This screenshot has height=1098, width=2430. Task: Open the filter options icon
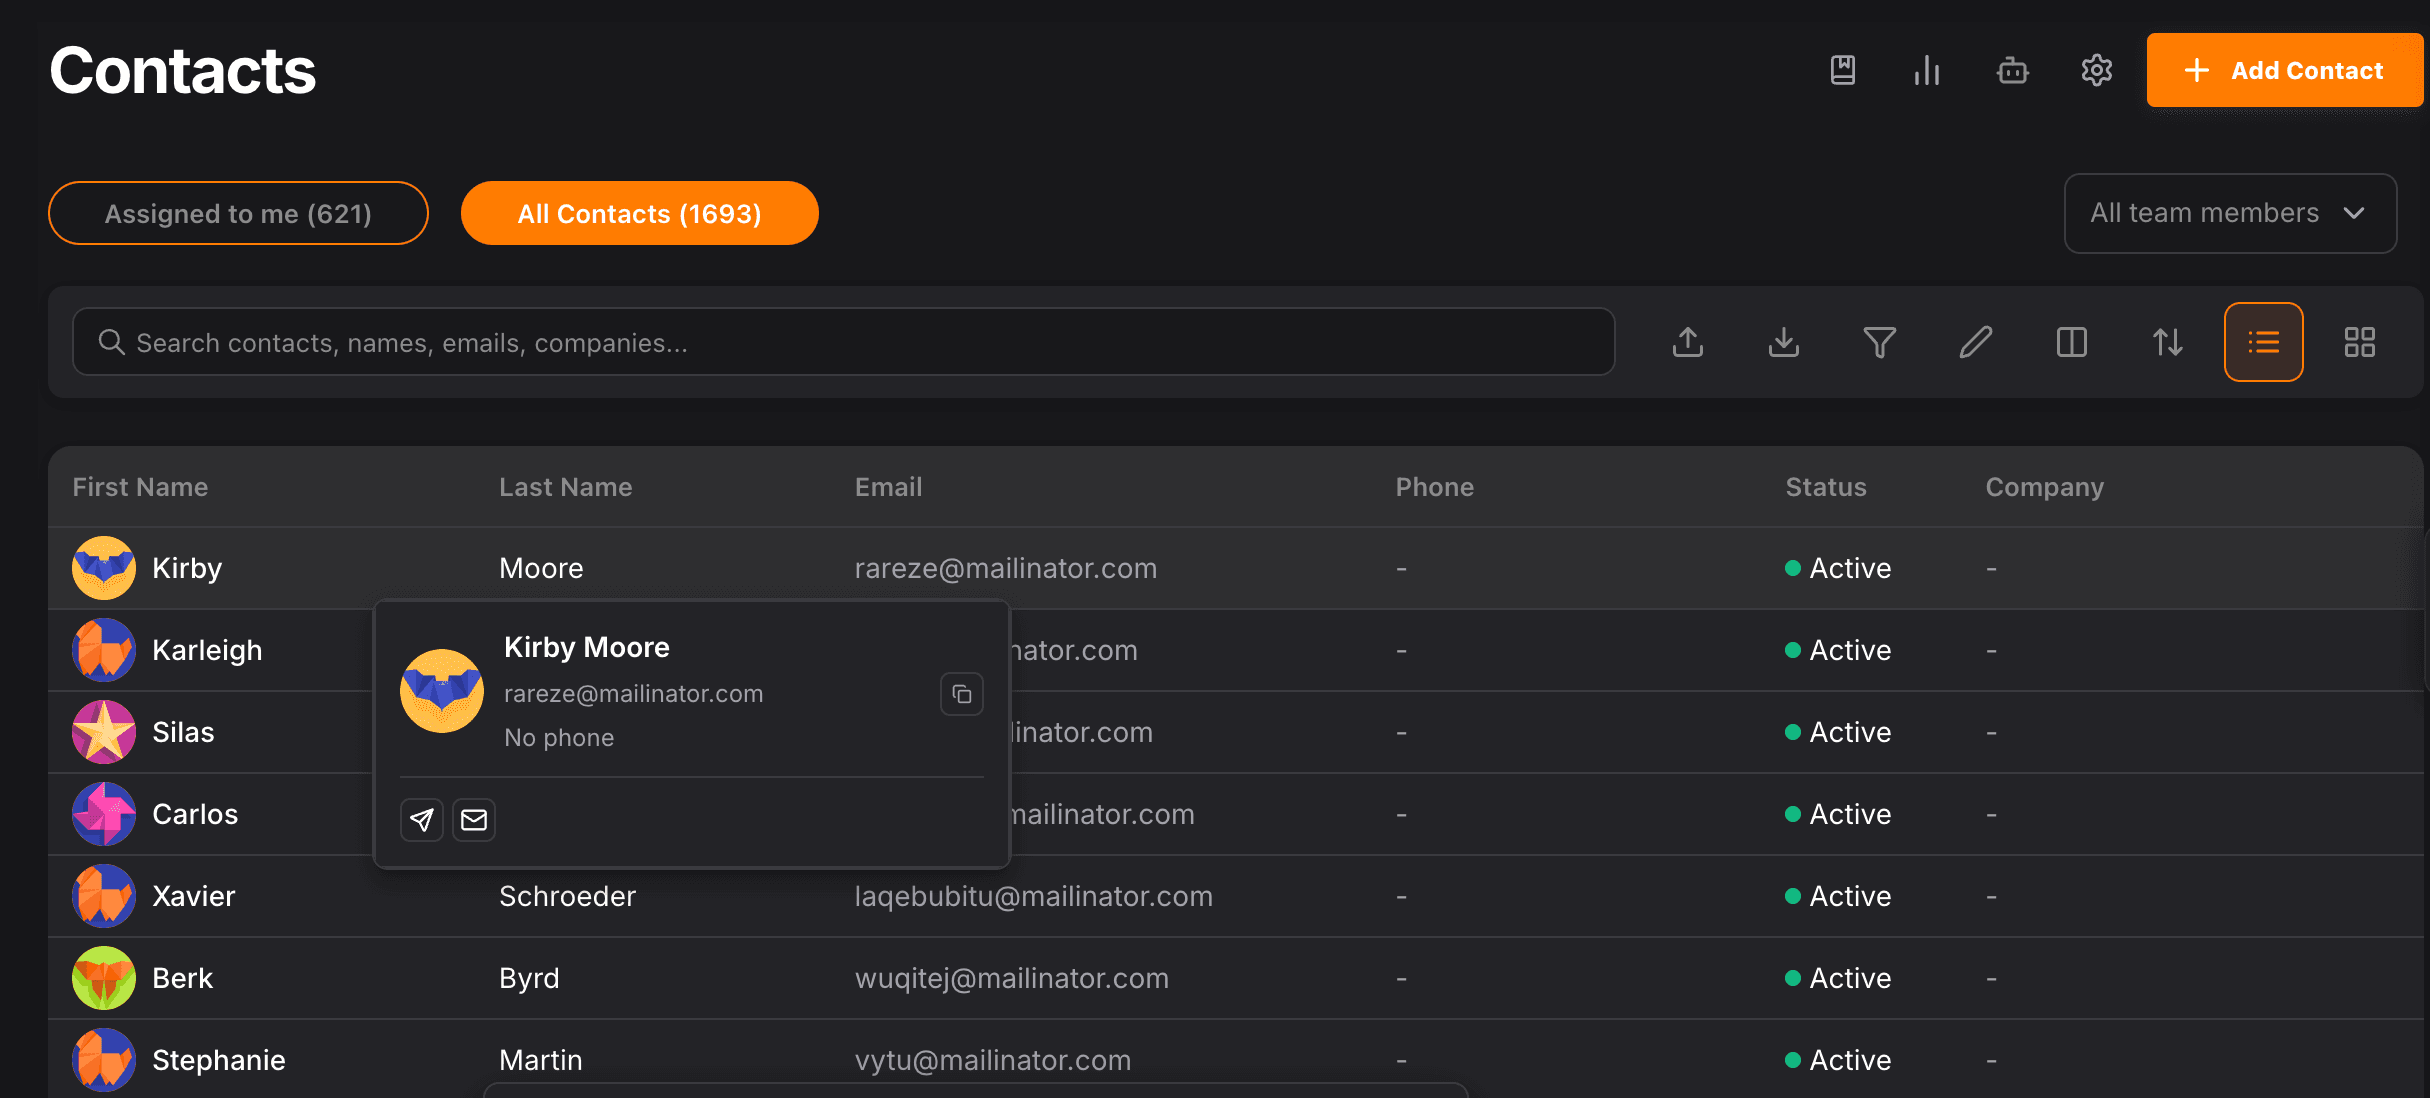coord(1879,341)
